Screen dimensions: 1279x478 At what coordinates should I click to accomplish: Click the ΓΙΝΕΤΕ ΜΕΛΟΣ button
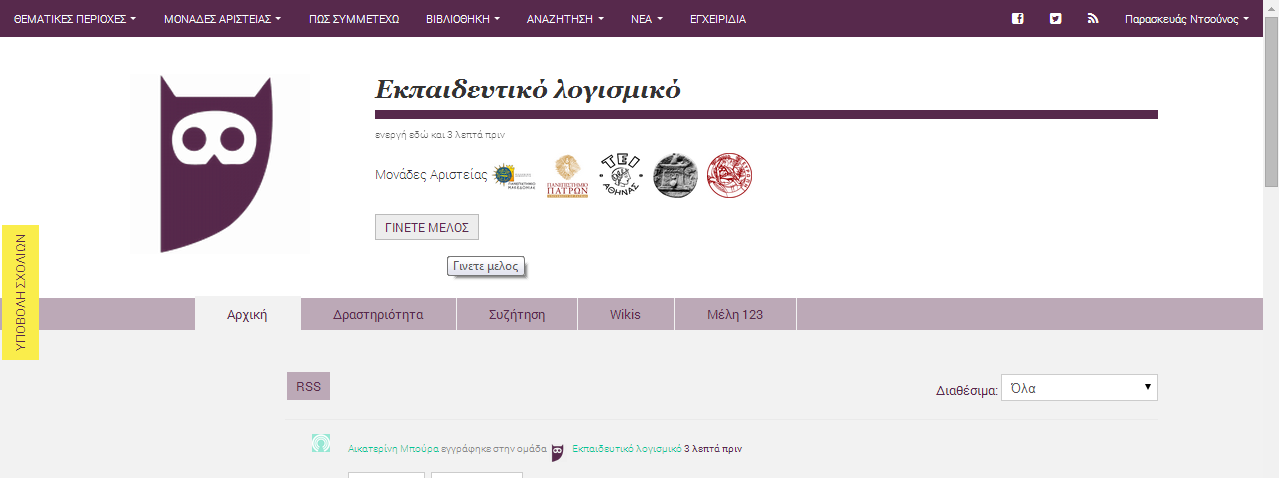coord(427,227)
